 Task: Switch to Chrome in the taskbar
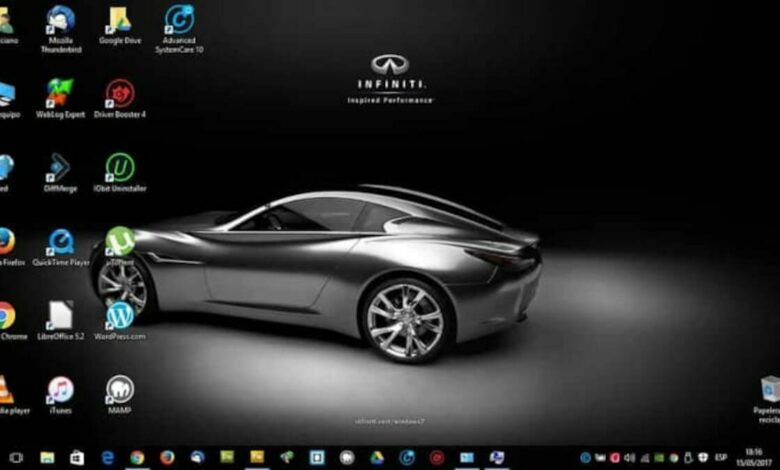click(x=137, y=458)
